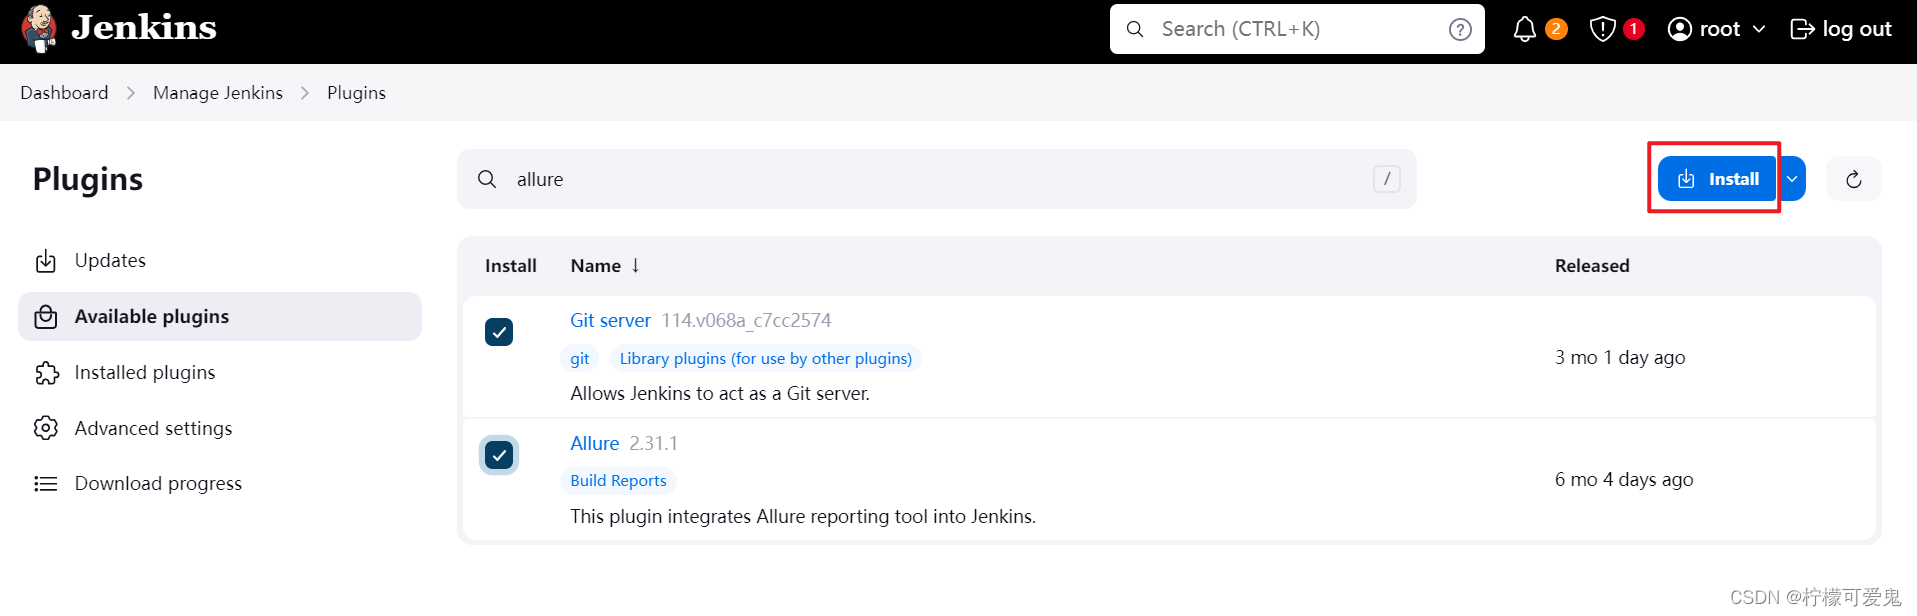
Task: Click the Released column header
Action: (x=1592, y=266)
